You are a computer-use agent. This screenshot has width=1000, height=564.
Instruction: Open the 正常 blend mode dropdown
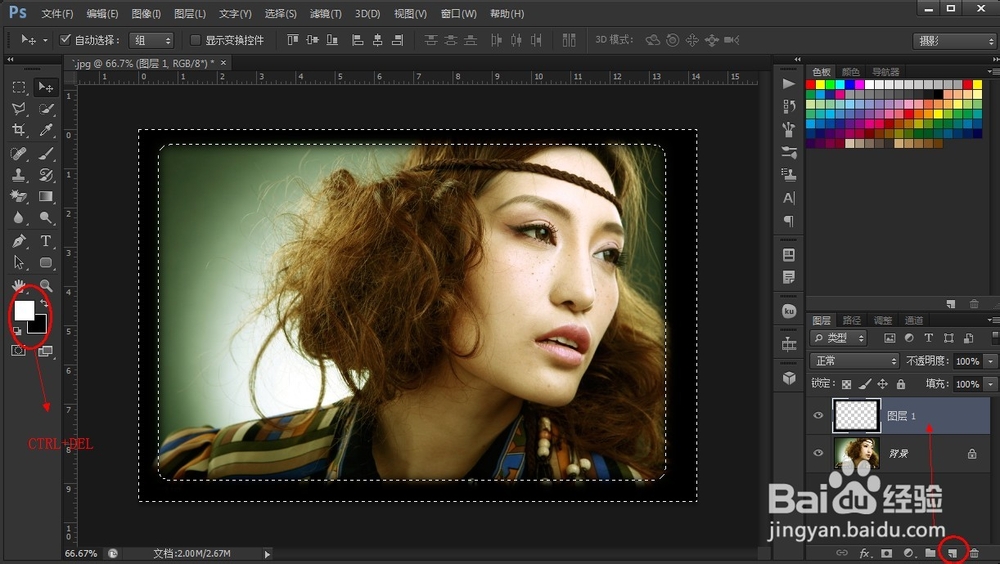coord(853,361)
